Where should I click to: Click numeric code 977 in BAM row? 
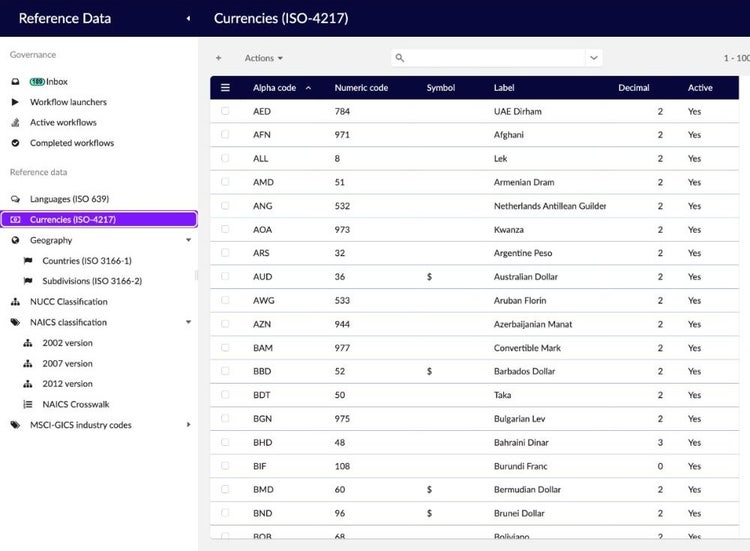(342, 348)
